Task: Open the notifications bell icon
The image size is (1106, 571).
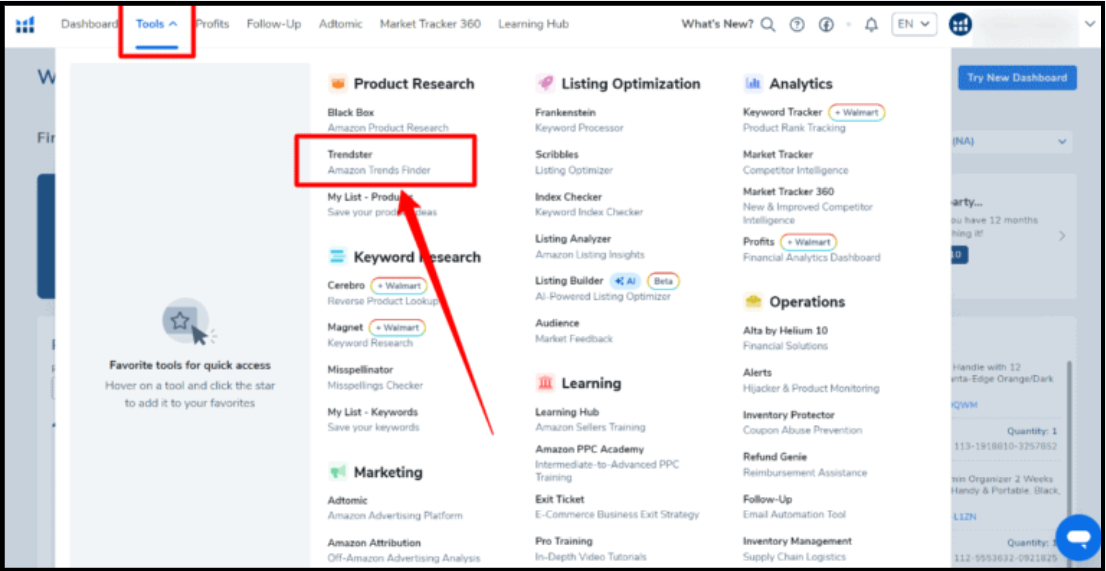Action: tap(871, 25)
